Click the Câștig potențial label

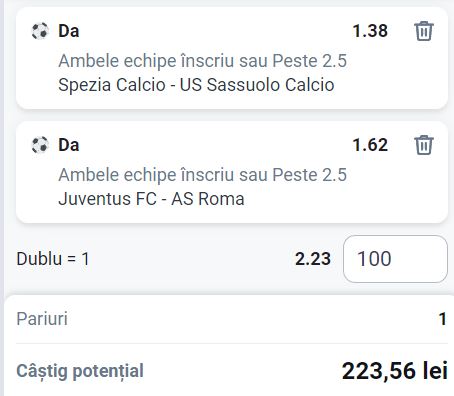point(80,371)
